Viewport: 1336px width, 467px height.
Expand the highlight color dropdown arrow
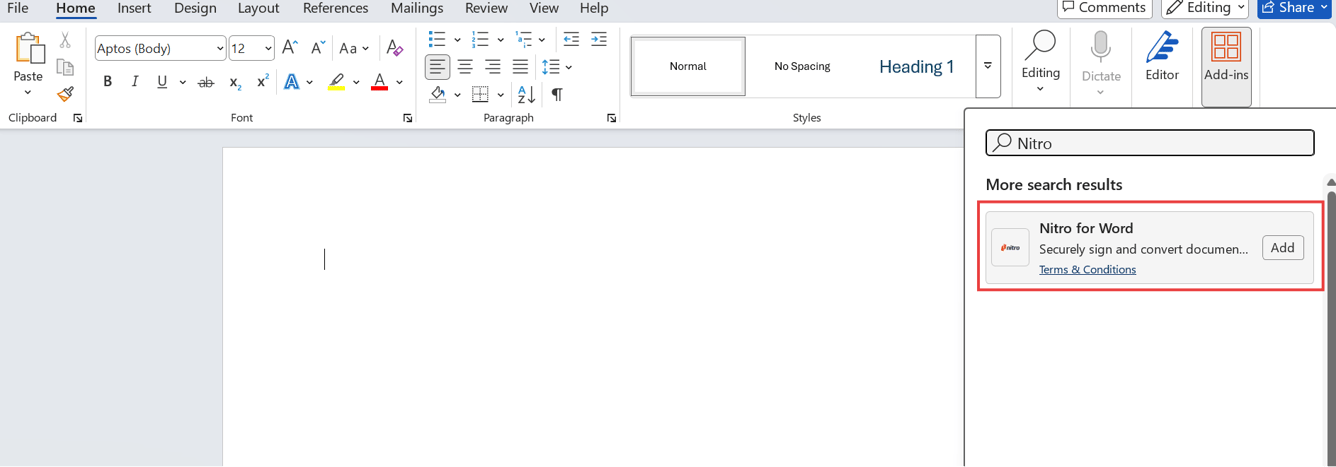click(356, 82)
